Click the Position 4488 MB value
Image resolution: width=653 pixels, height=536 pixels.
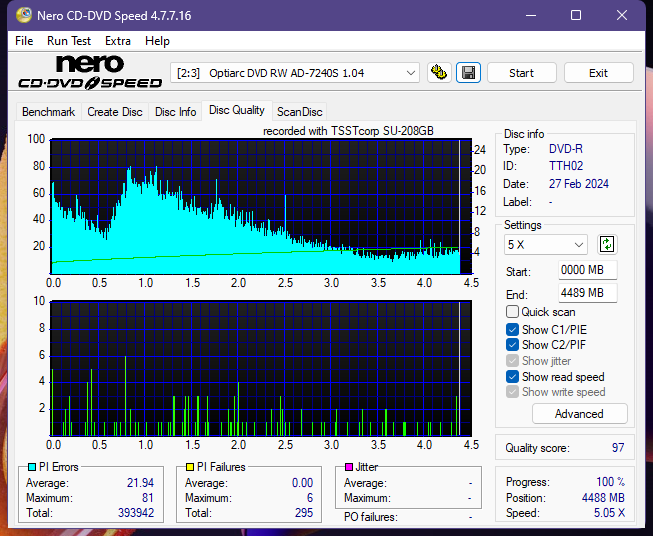click(x=603, y=498)
